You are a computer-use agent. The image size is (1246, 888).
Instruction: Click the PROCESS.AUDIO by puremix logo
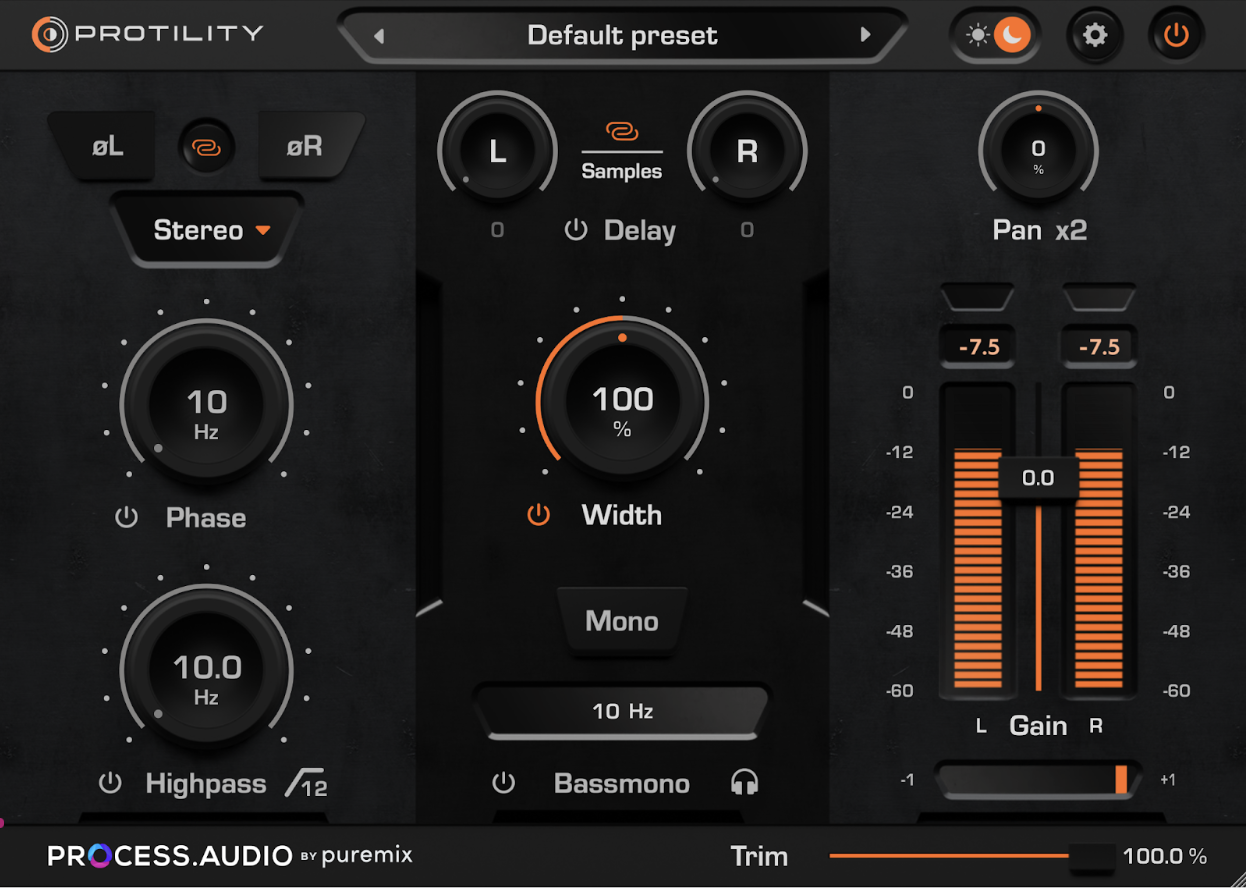pyautogui.click(x=230, y=856)
